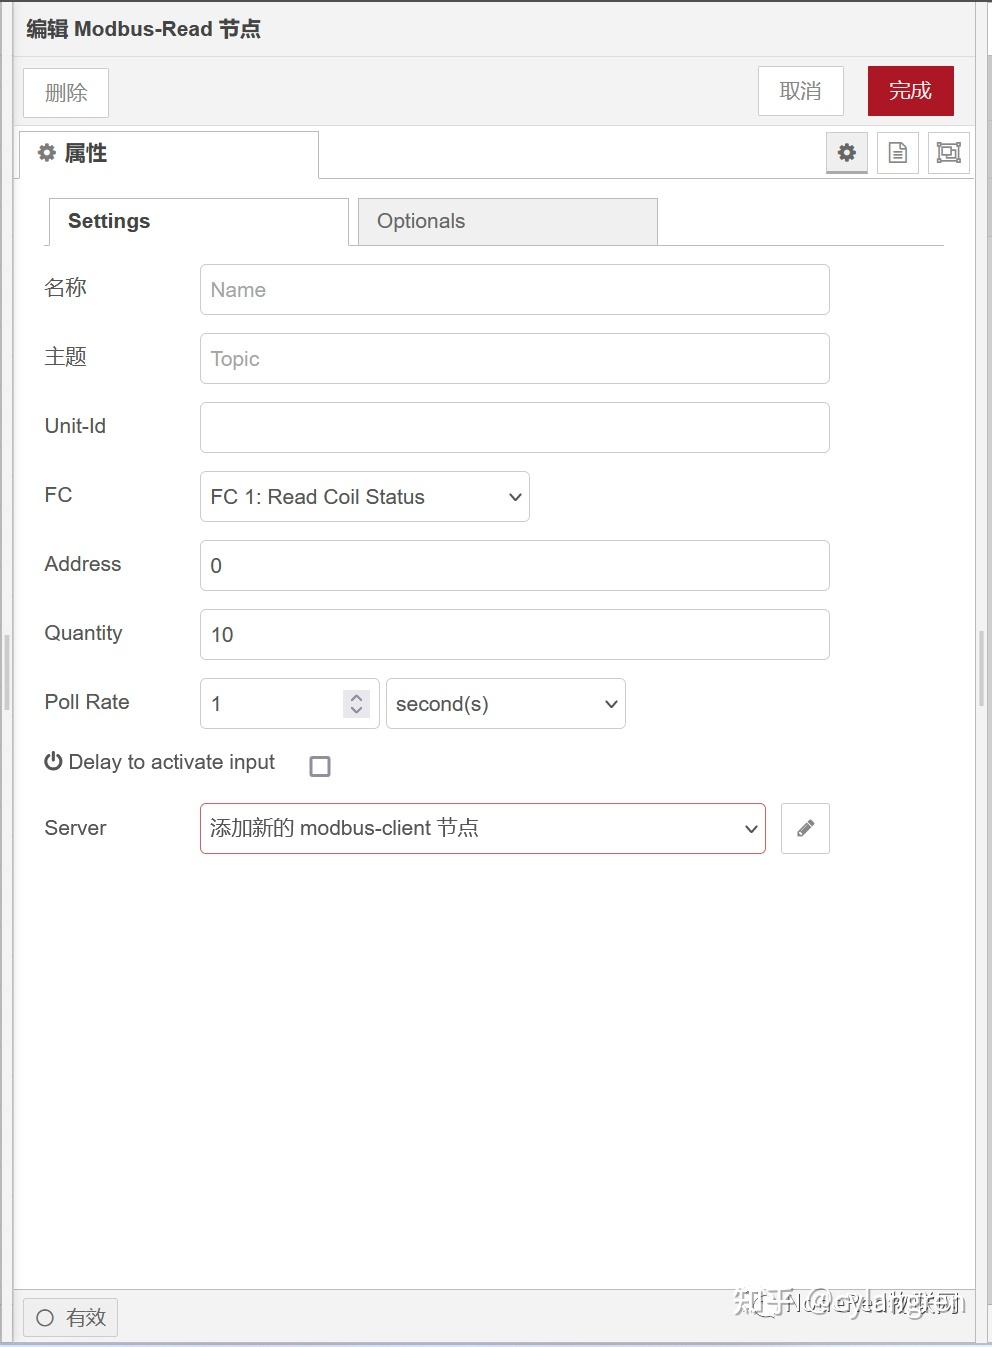Open node description document icon

click(898, 153)
